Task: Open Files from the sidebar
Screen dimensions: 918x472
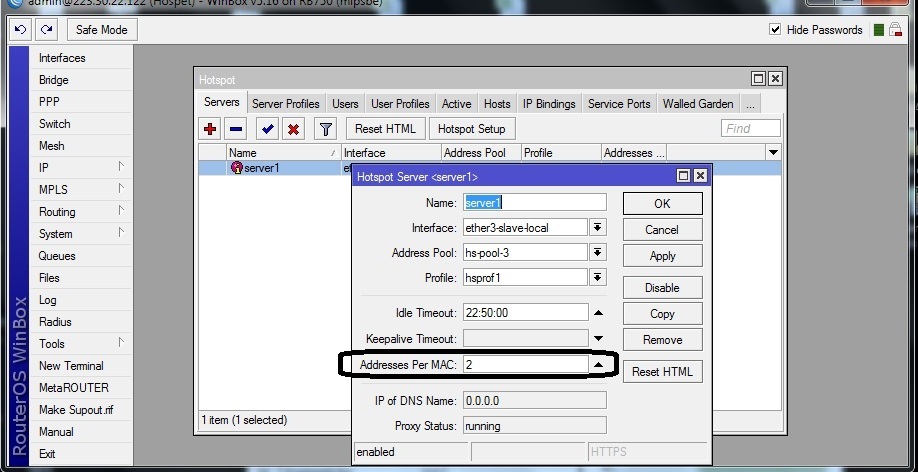Action: 49,278
